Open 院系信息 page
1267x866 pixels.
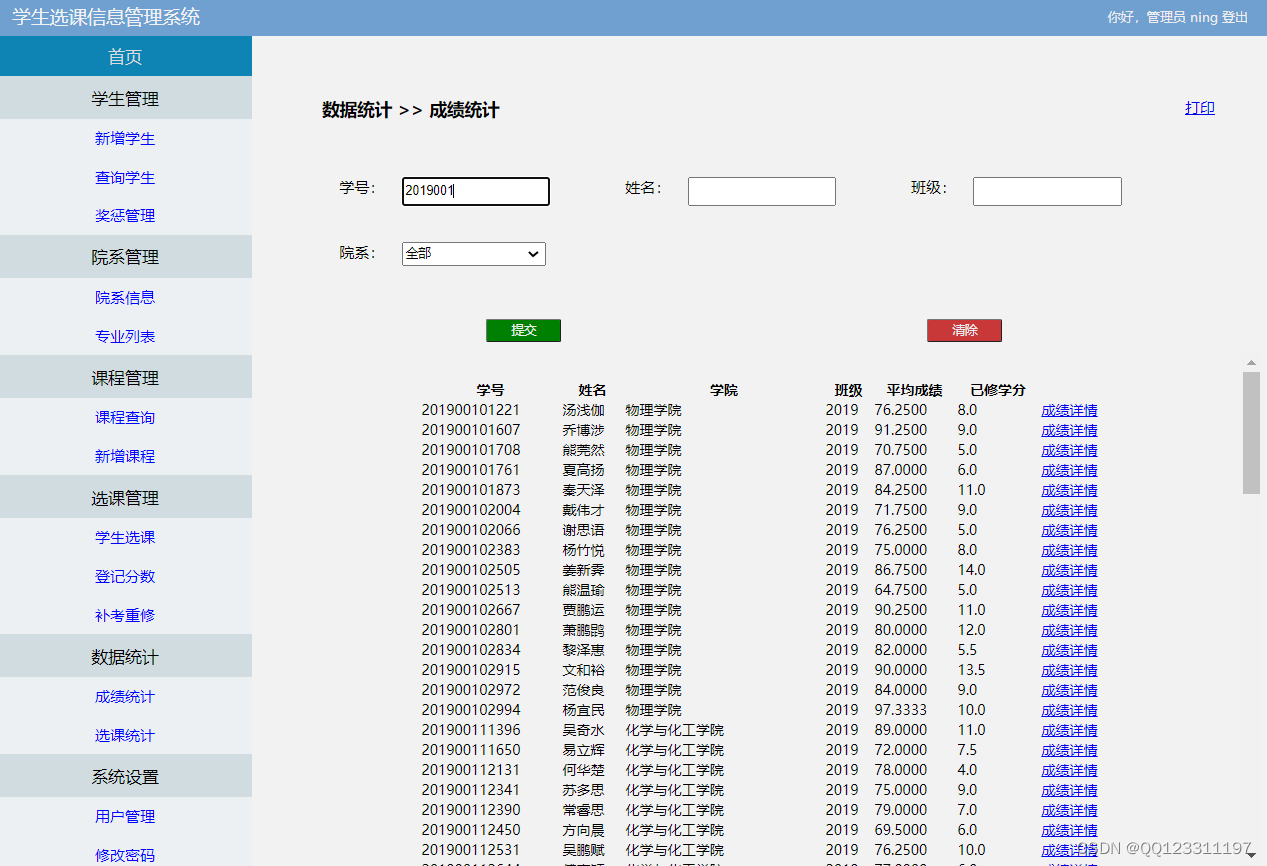(125, 298)
